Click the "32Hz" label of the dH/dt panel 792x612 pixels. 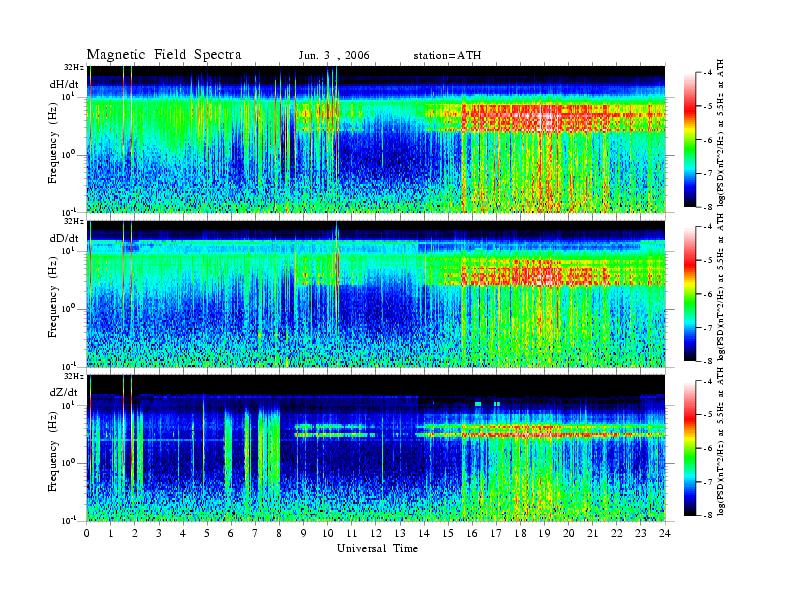(73, 67)
